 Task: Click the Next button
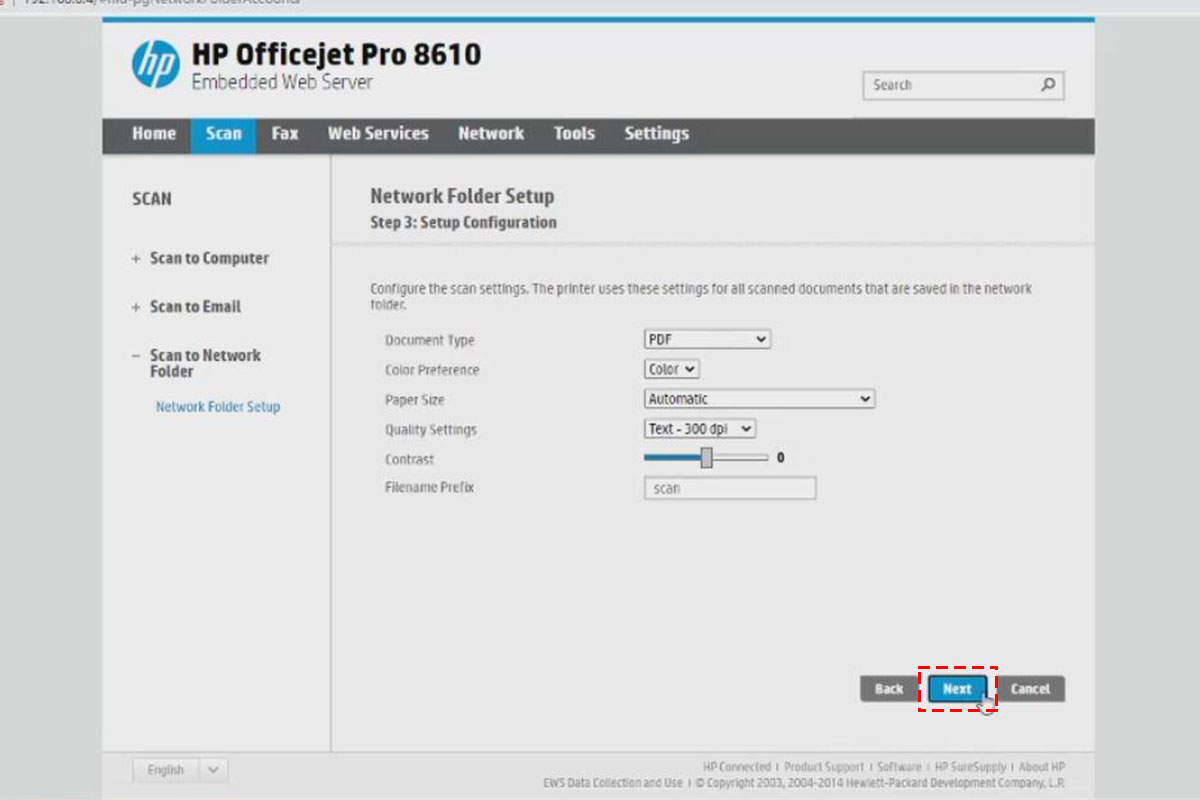point(957,689)
